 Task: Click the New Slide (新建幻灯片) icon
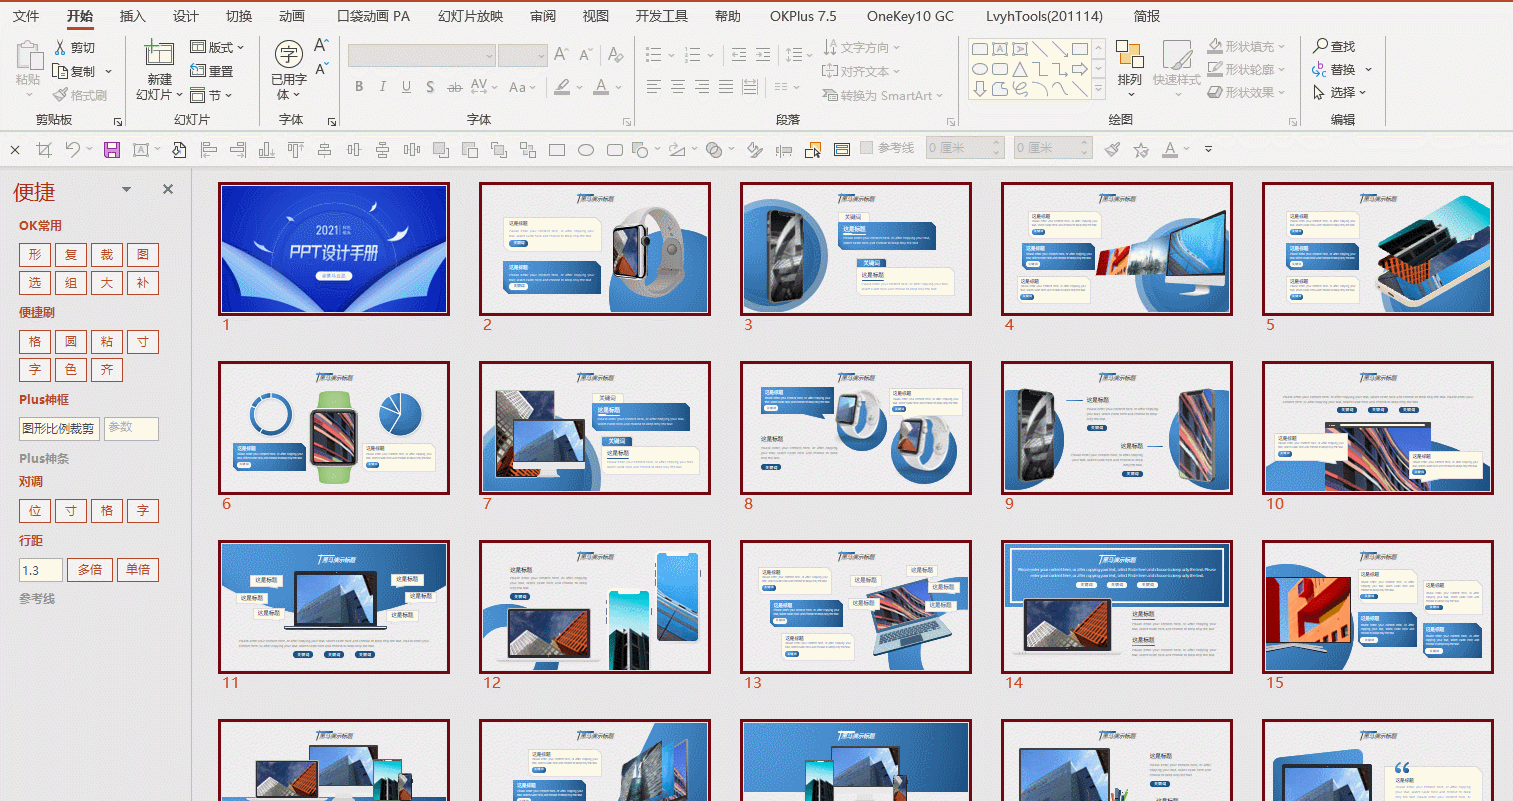point(159,54)
